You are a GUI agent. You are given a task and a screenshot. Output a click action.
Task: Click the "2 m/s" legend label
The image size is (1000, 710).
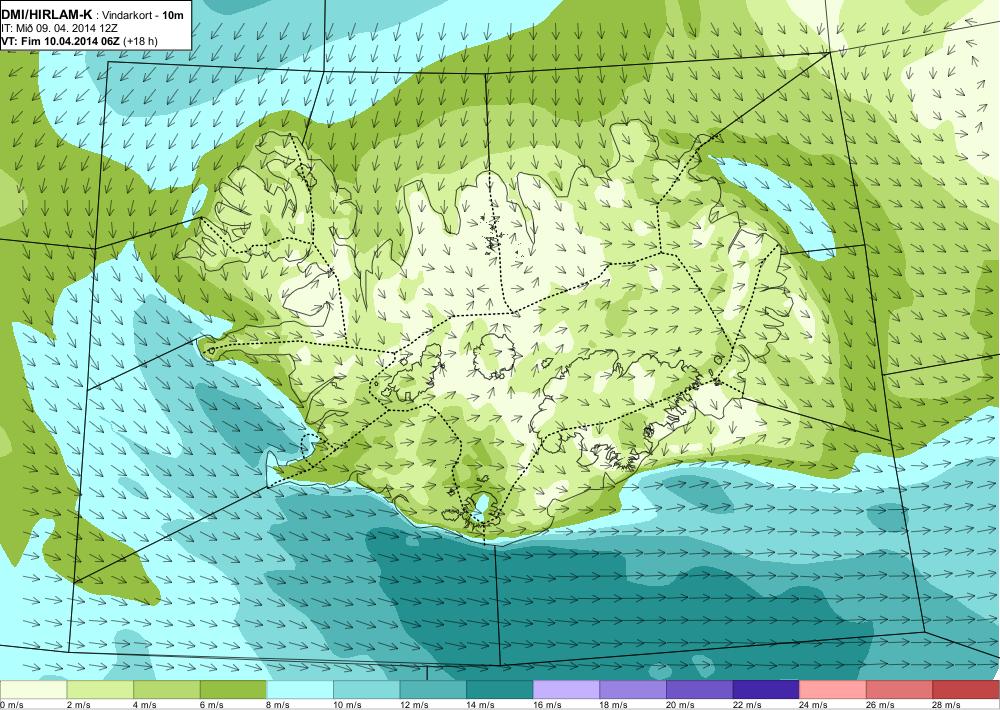pyautogui.click(x=78, y=705)
